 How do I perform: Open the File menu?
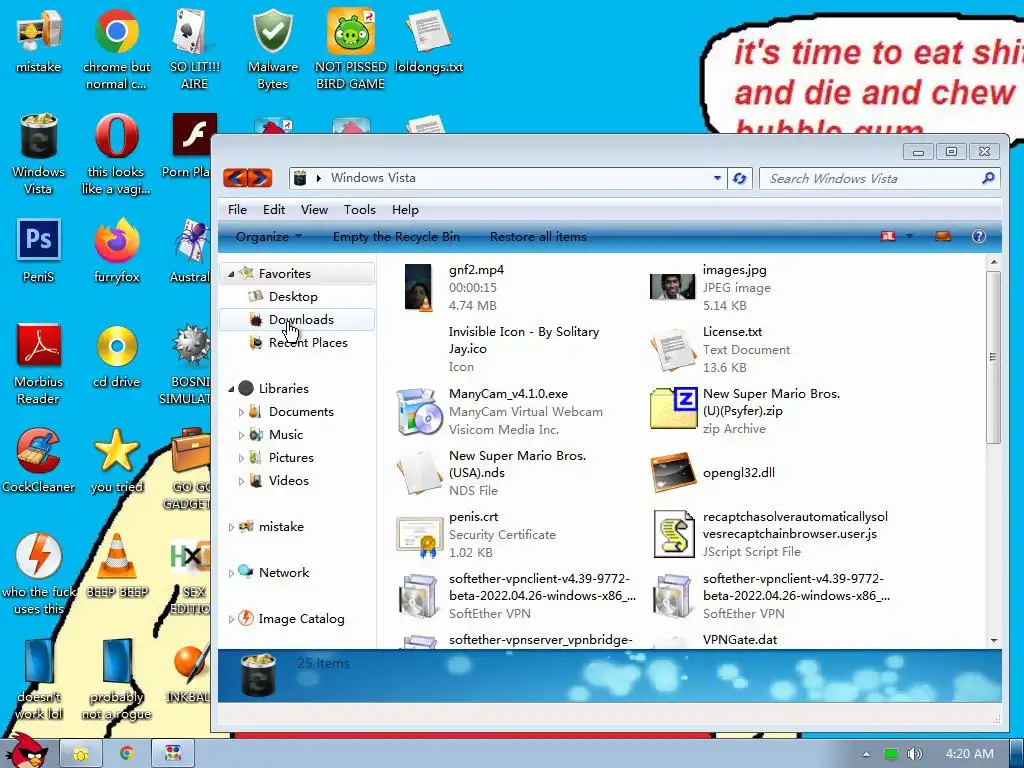click(237, 210)
